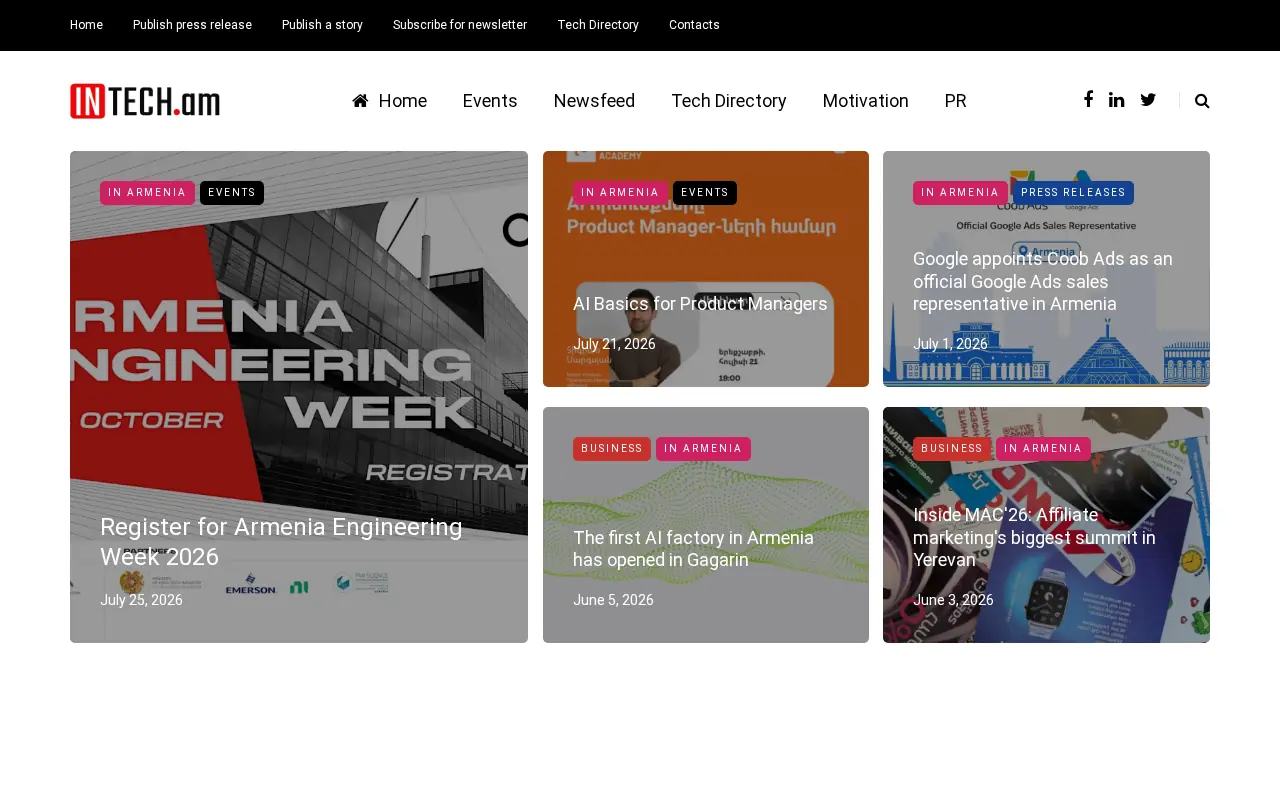Open first AI factory in Armenia article
The image size is (1280, 800).
[x=693, y=549]
